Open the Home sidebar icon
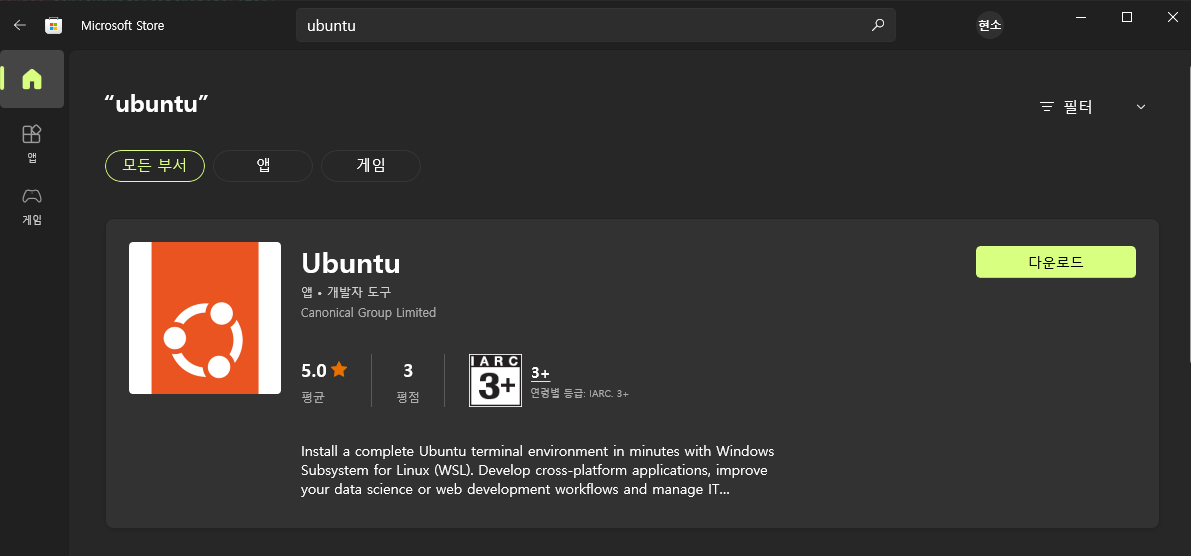 tap(32, 79)
